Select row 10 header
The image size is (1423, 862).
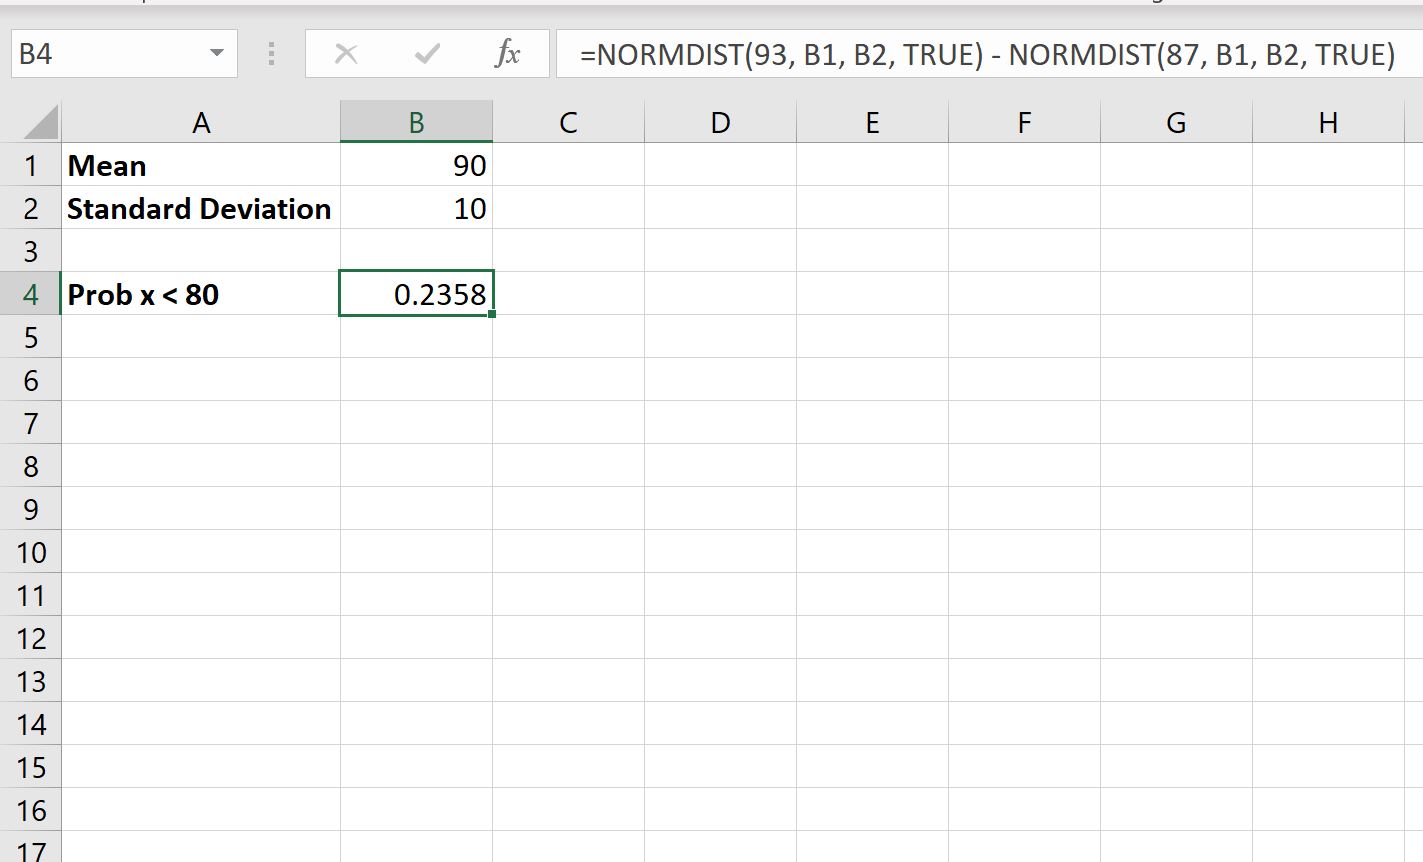pyautogui.click(x=31, y=552)
